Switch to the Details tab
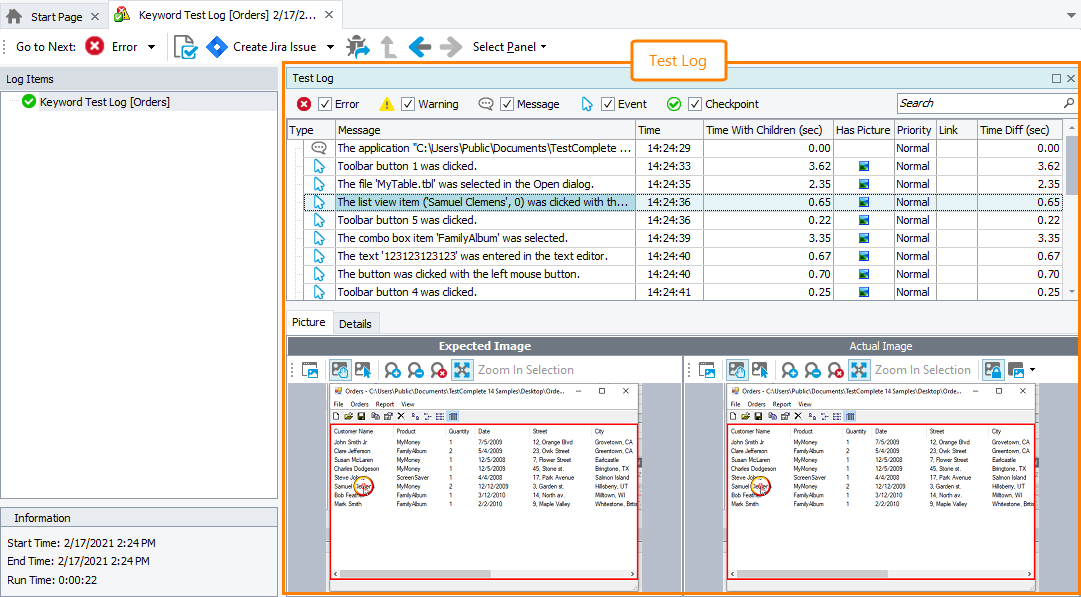Image resolution: width=1081 pixels, height=597 pixels. (355, 323)
